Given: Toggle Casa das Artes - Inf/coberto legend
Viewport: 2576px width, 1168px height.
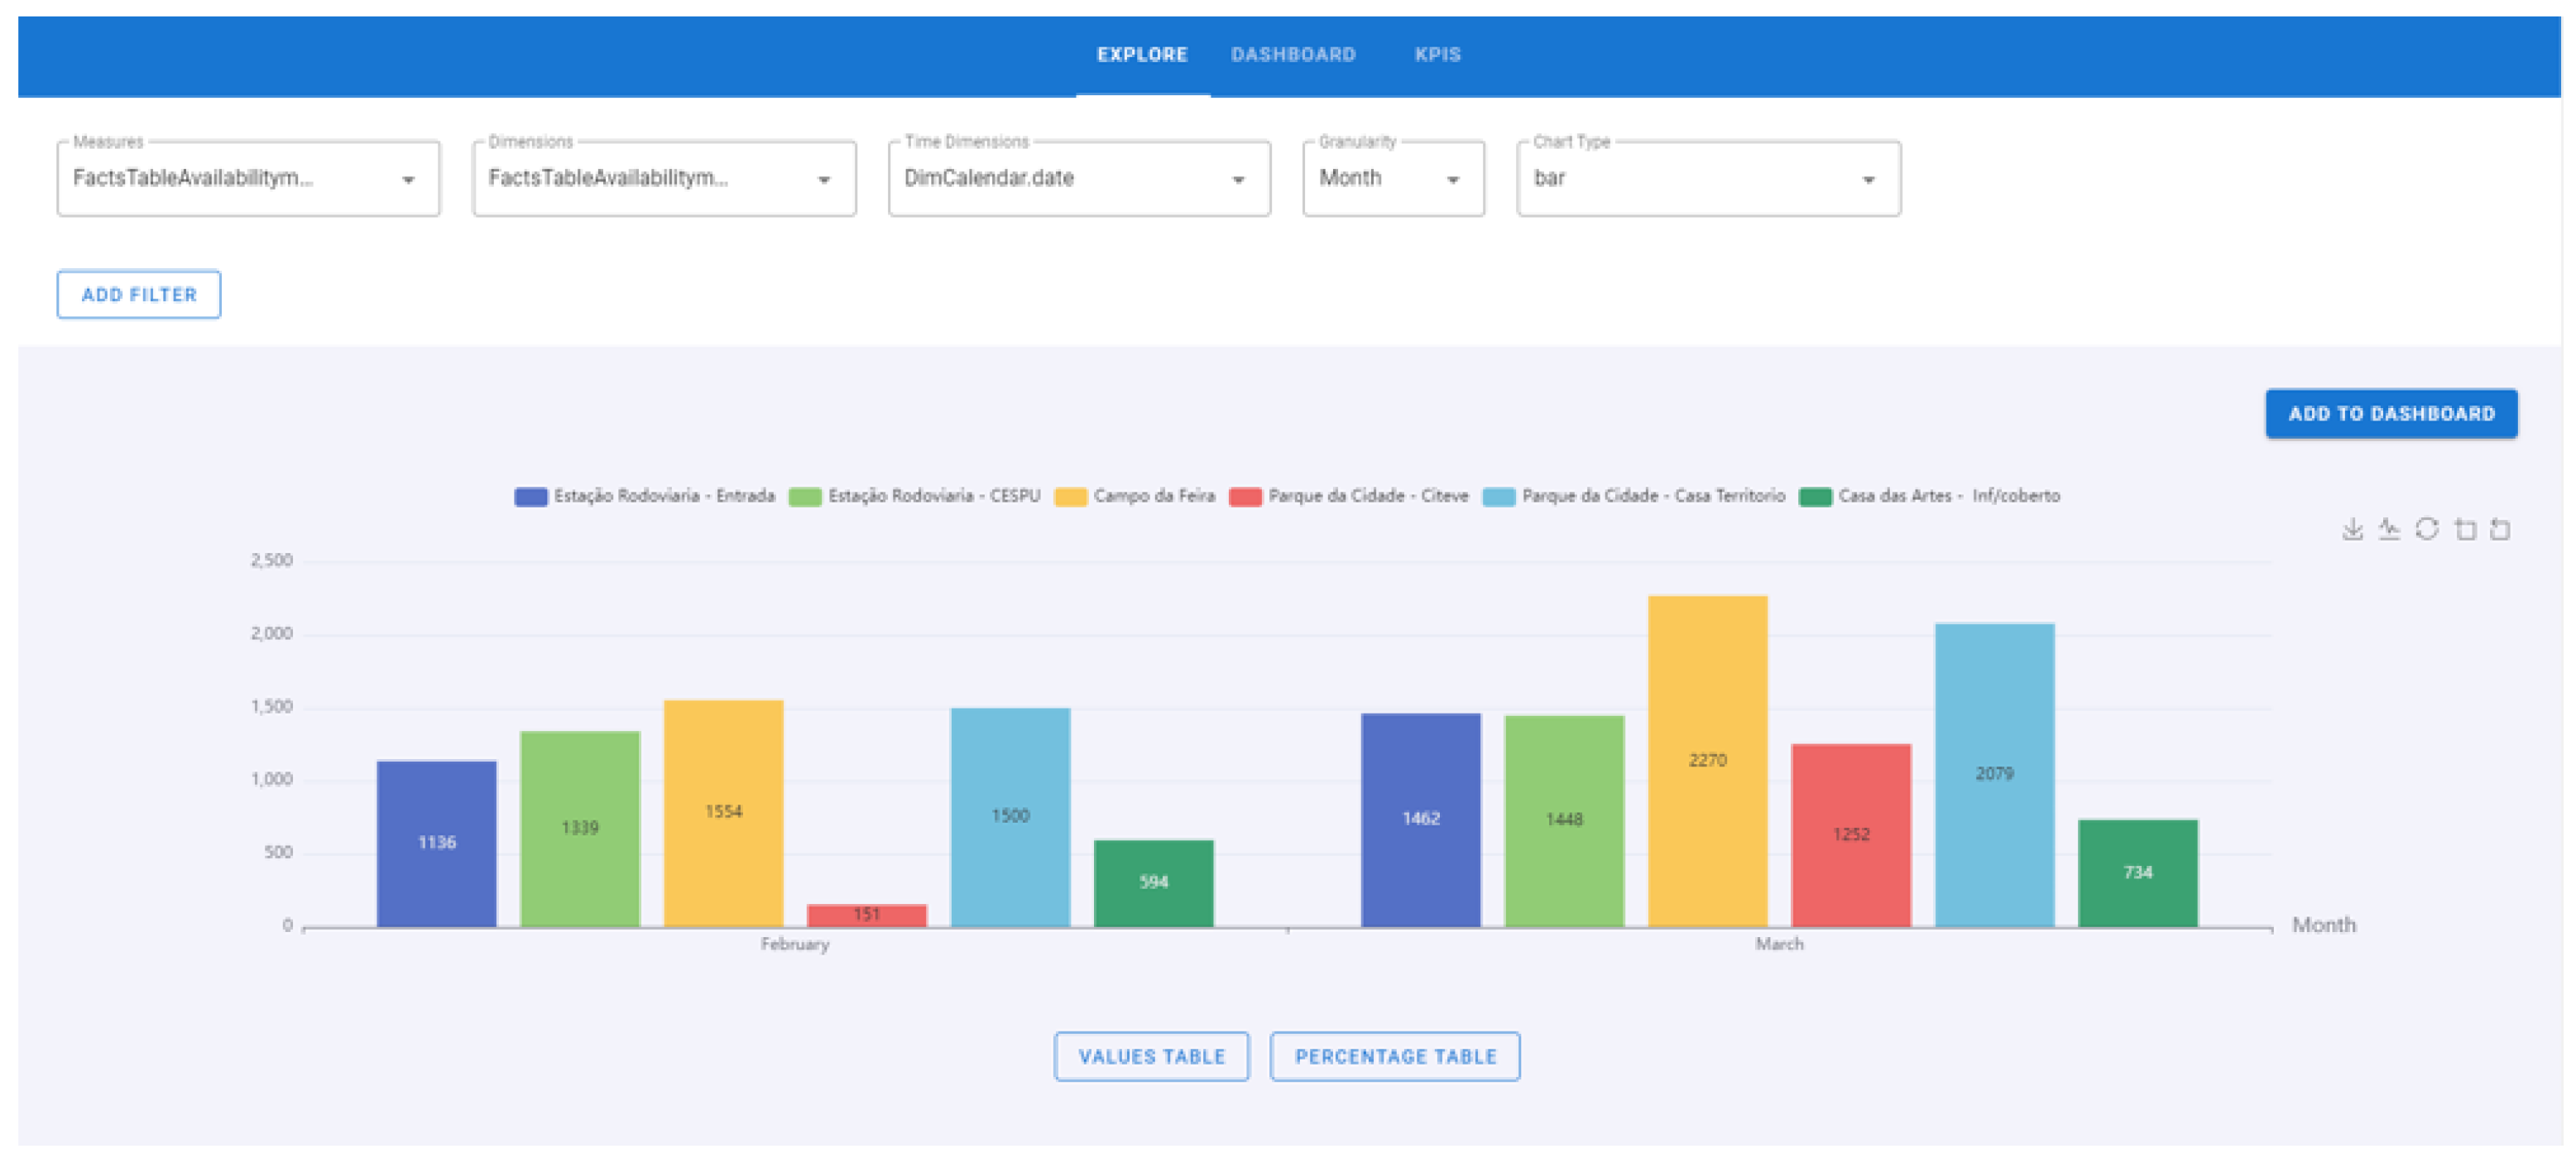Looking at the screenshot, I should (x=1929, y=496).
